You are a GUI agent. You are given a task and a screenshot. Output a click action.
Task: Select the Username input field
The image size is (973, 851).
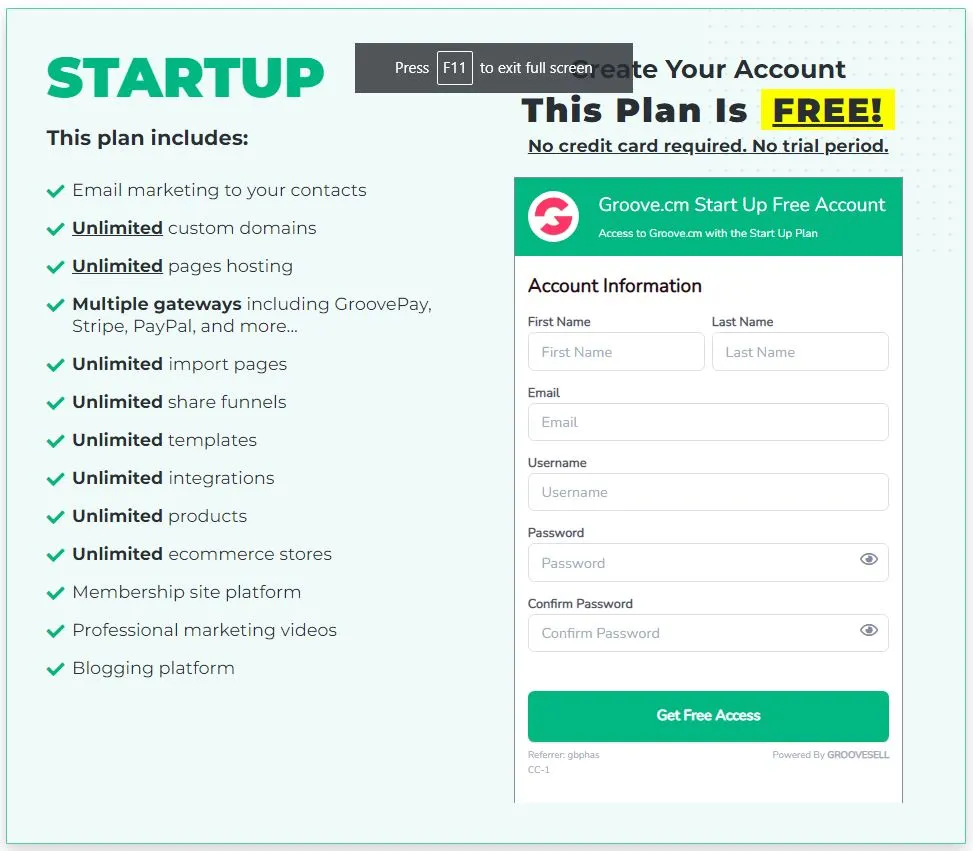tap(708, 492)
